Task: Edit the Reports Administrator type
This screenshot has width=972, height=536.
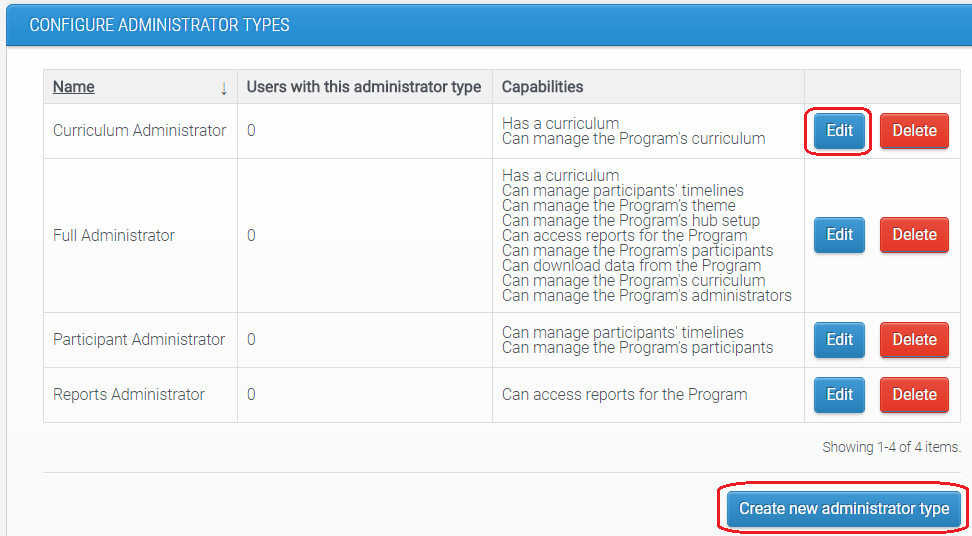Action: click(839, 395)
